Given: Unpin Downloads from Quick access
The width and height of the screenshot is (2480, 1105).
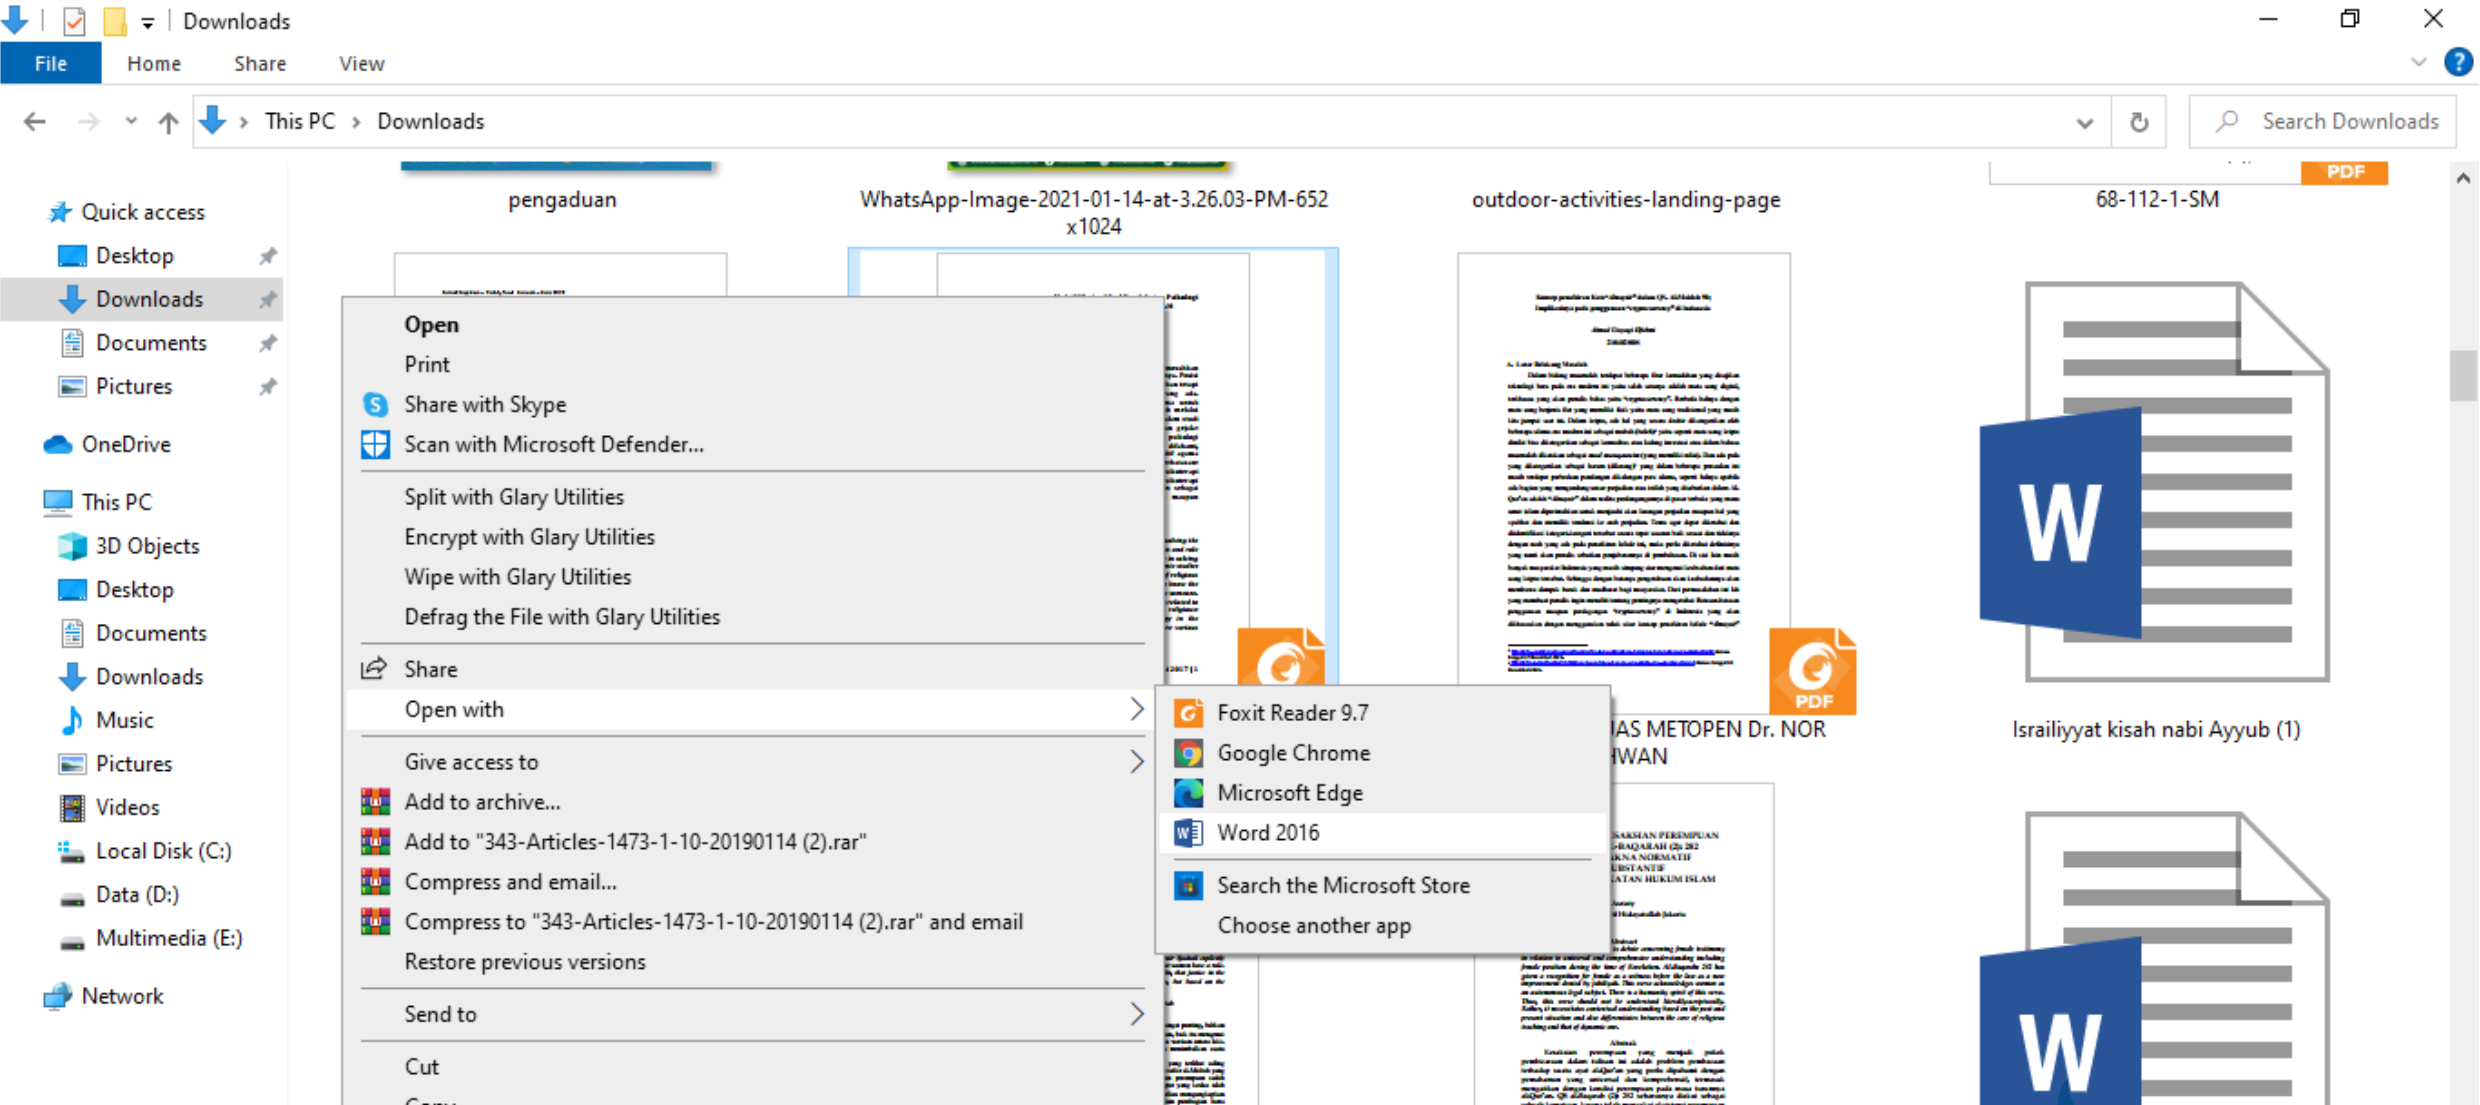Looking at the screenshot, I should [267, 300].
